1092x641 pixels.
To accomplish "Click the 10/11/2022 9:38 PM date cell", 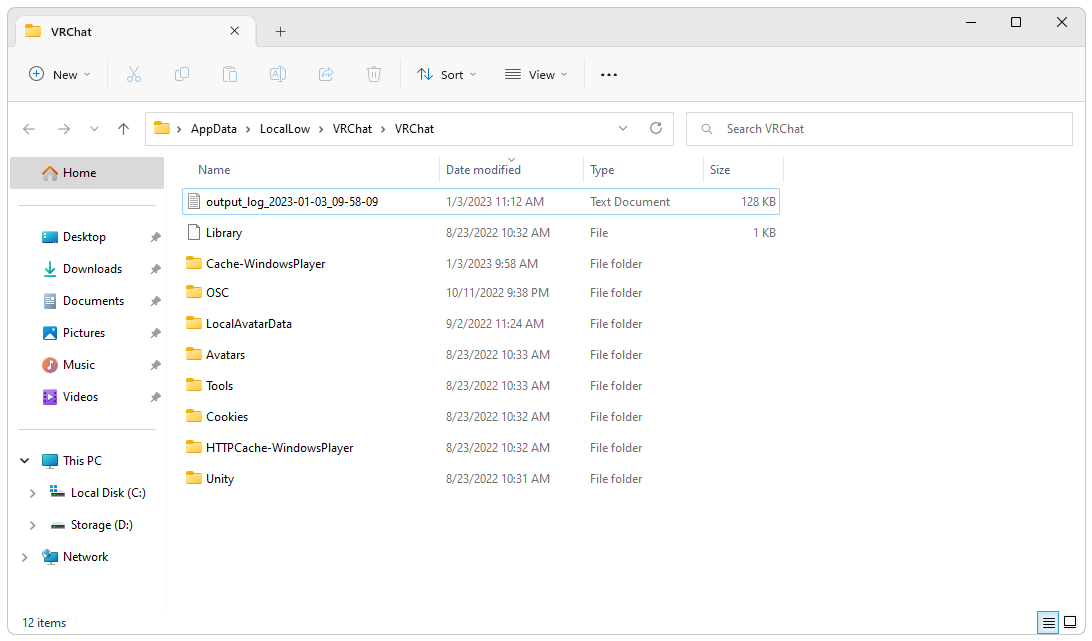I will click(497, 293).
